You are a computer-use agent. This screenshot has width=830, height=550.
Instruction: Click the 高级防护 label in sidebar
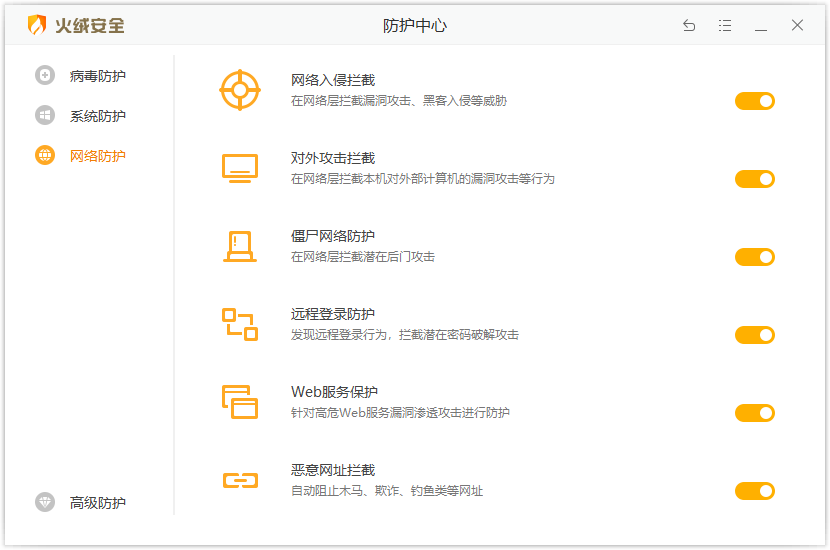point(97,503)
